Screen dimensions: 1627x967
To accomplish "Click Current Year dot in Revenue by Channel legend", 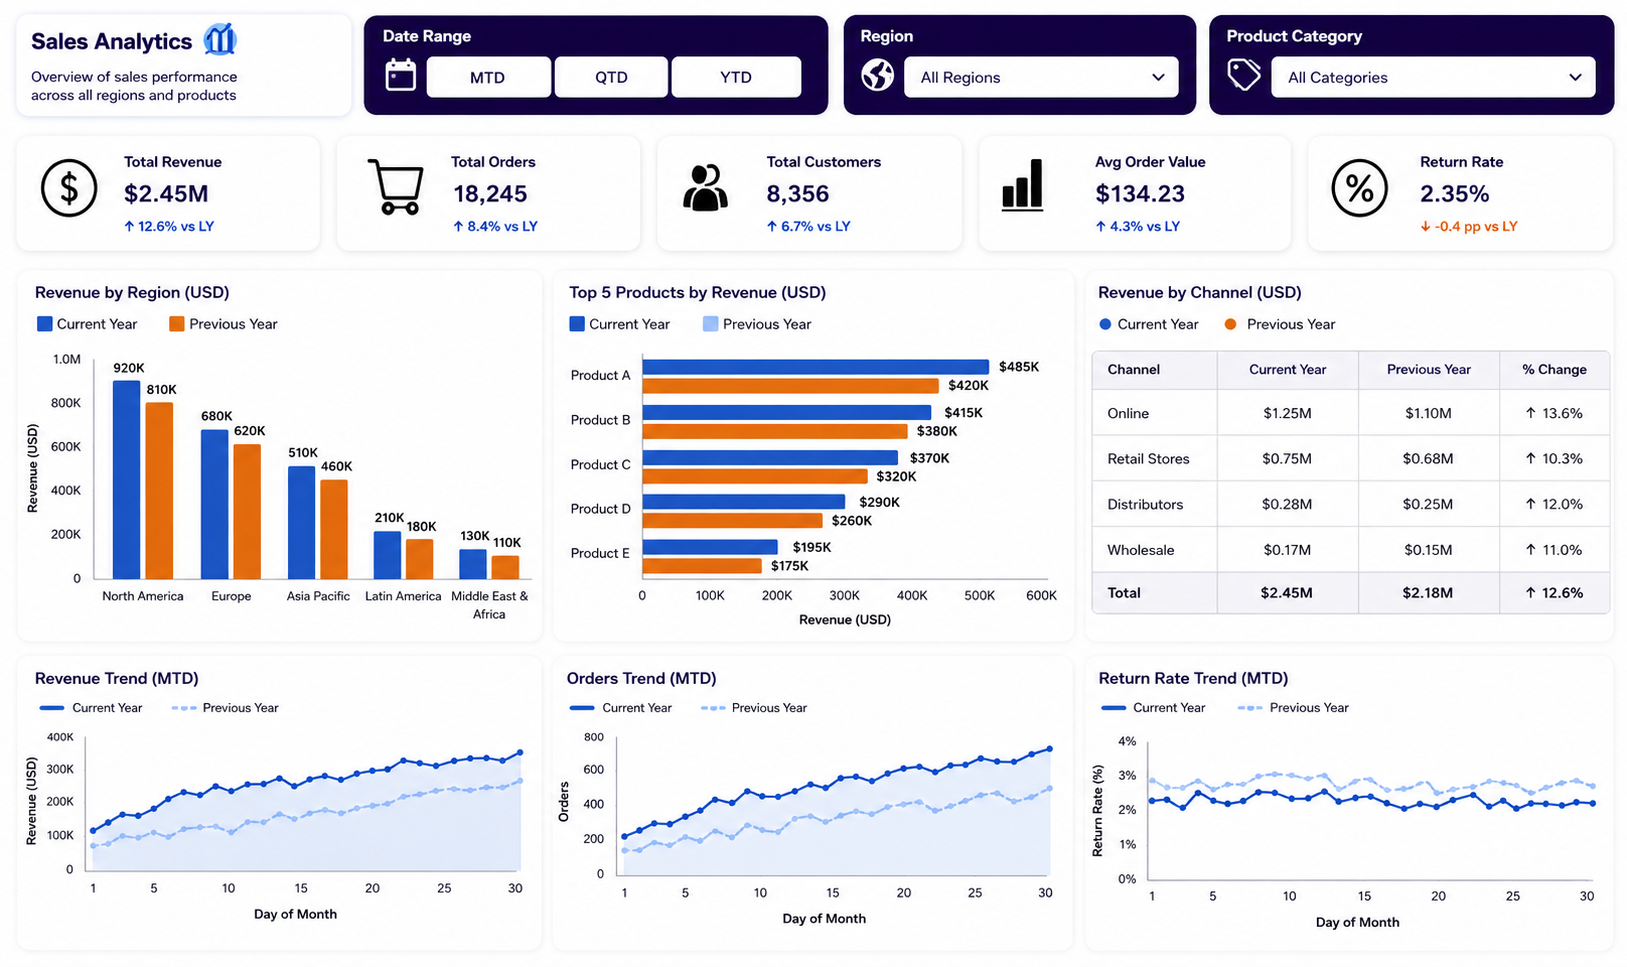I will (1105, 324).
